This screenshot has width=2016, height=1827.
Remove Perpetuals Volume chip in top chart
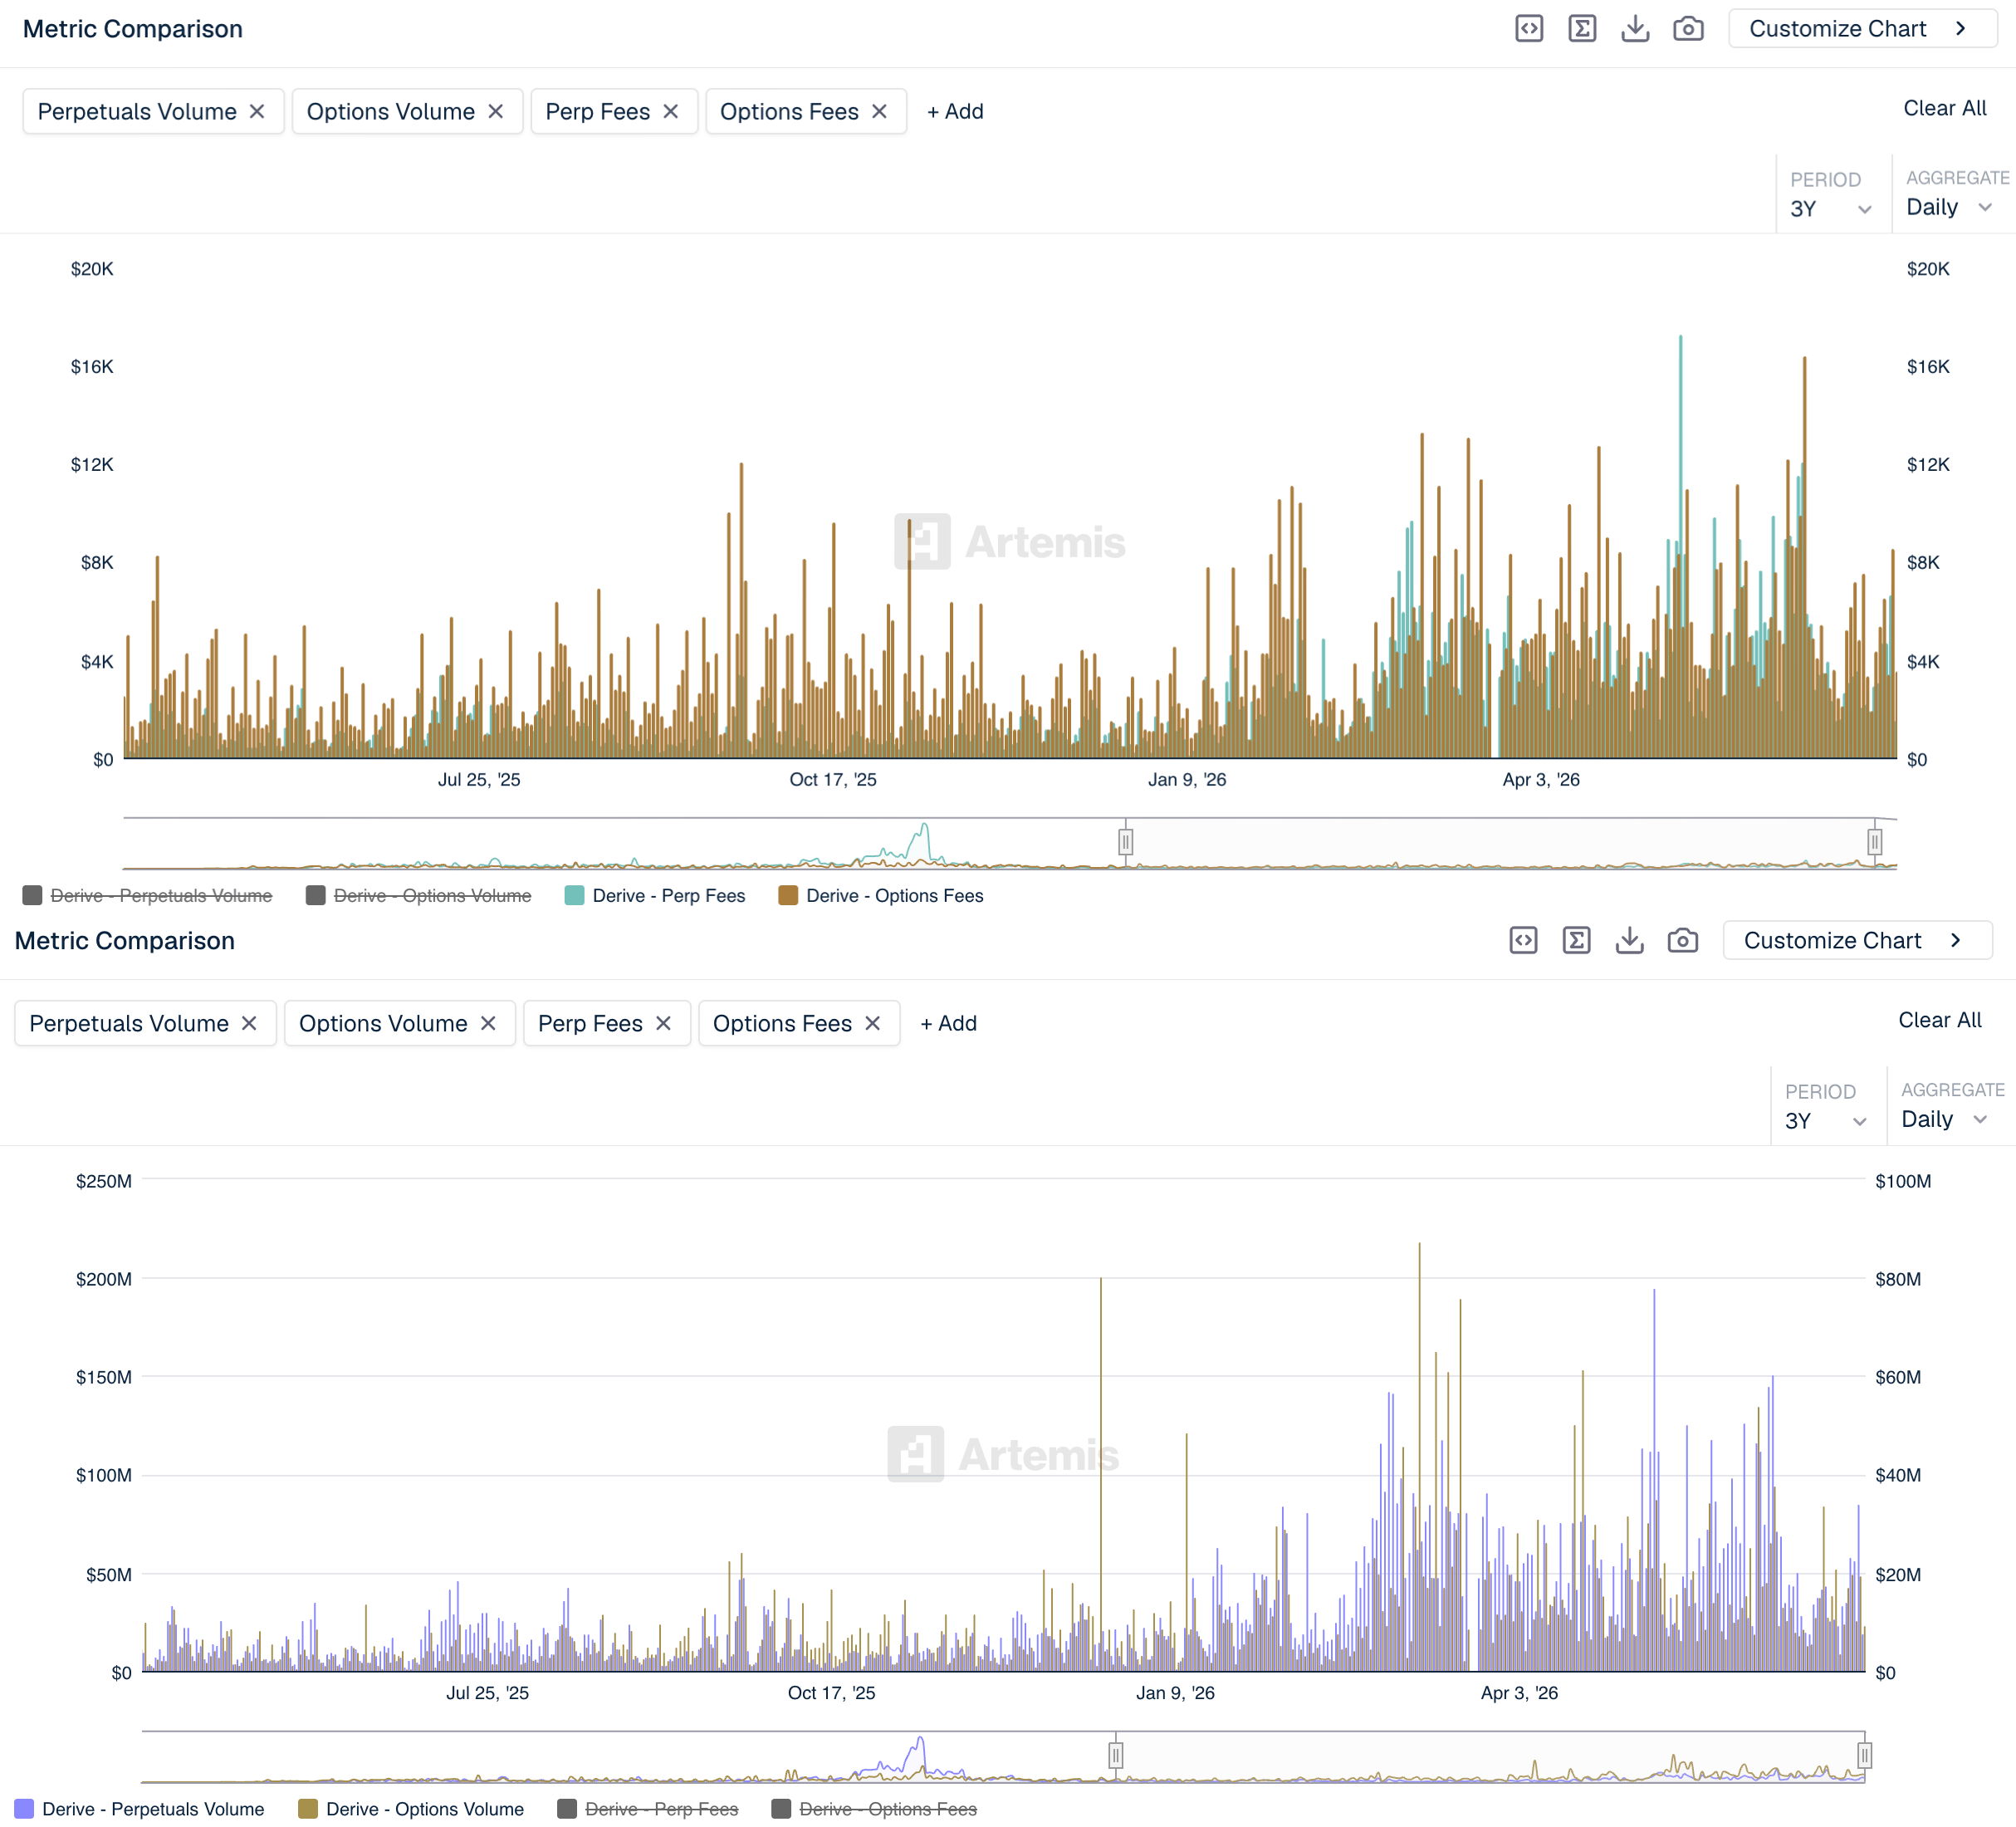(x=257, y=111)
